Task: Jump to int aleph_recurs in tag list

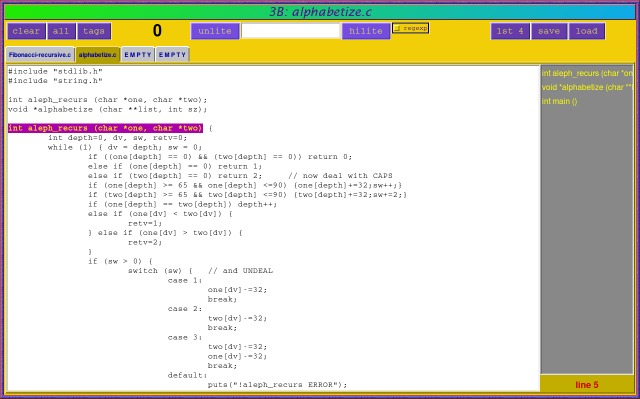Action: coord(587,73)
